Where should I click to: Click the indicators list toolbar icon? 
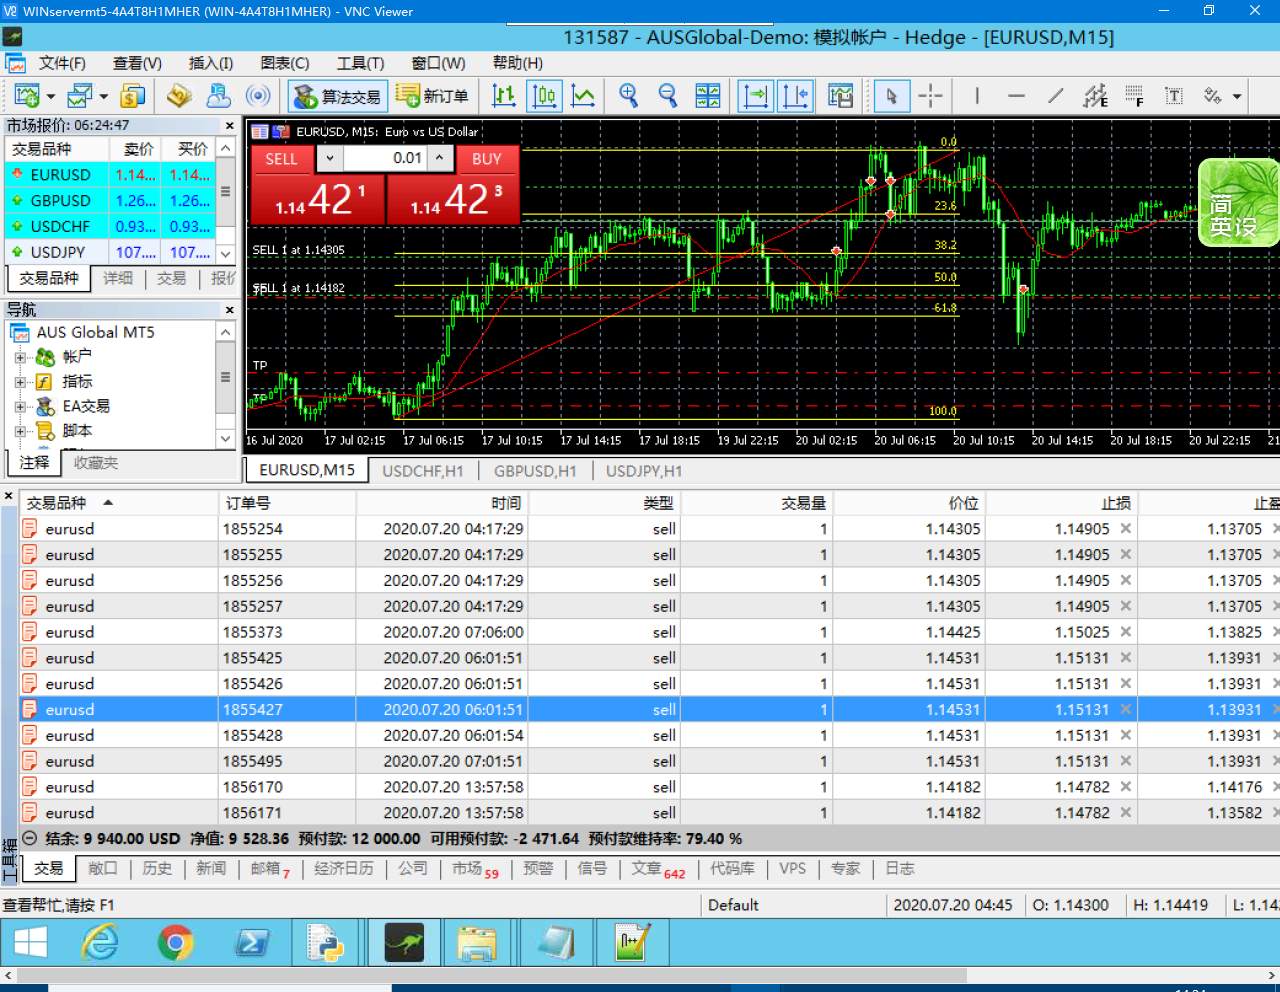[x=841, y=96]
